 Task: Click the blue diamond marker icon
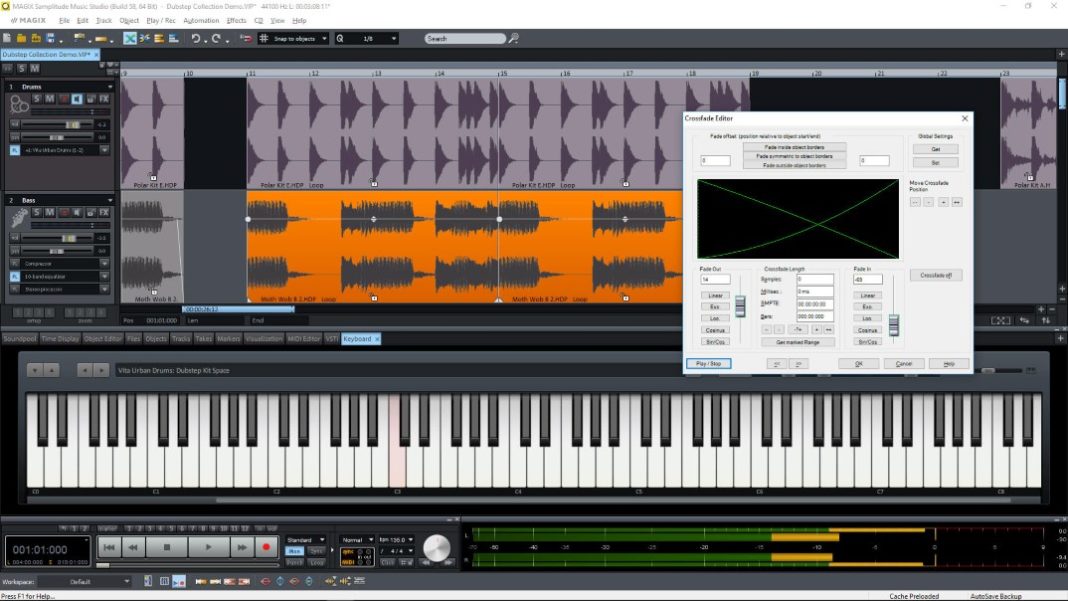(280, 581)
